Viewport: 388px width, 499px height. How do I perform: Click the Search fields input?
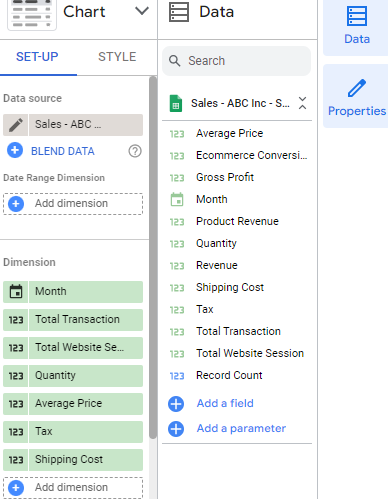[x=236, y=61]
